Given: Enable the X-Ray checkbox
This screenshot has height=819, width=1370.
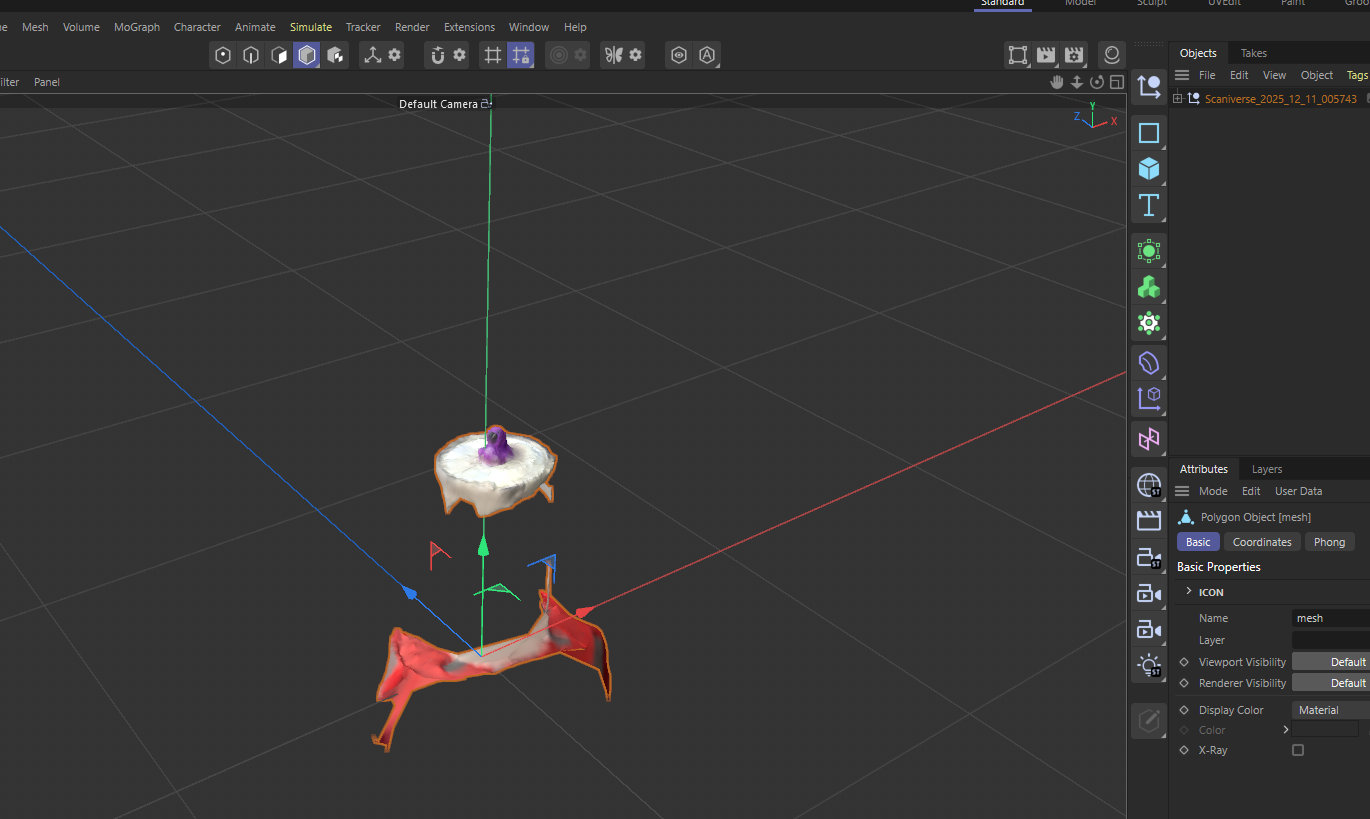Looking at the screenshot, I should (1297, 750).
